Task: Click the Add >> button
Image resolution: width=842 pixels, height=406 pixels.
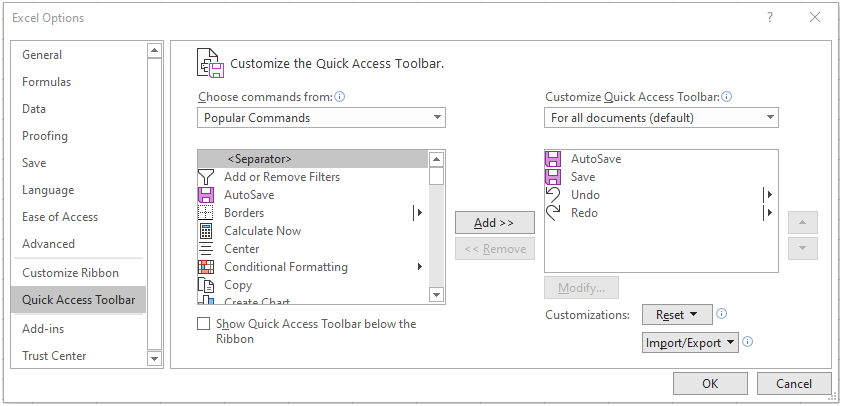Action: pos(495,223)
